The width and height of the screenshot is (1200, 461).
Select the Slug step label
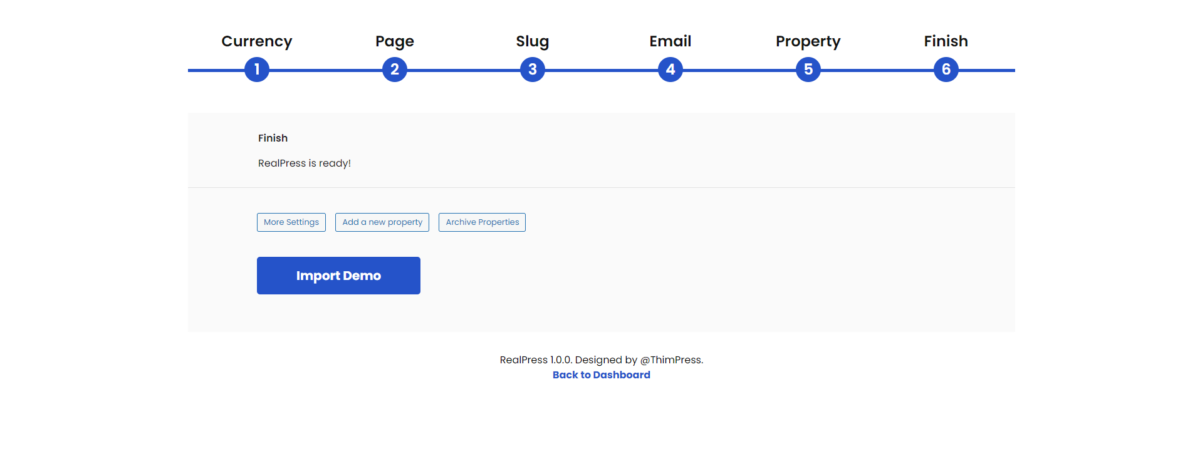[x=533, y=41]
